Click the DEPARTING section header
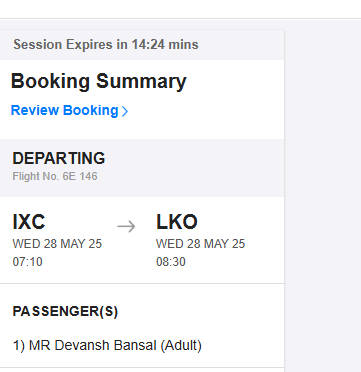The height and width of the screenshot is (372, 361). (59, 158)
